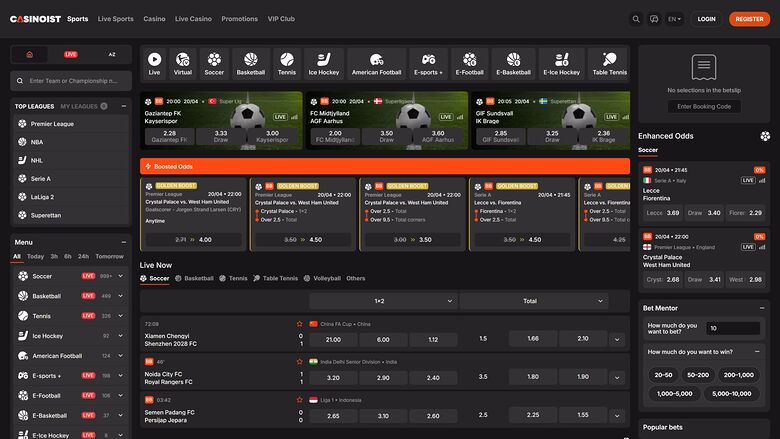Open the 1x2 market dropdown
This screenshot has width=780, height=439.
383,301
